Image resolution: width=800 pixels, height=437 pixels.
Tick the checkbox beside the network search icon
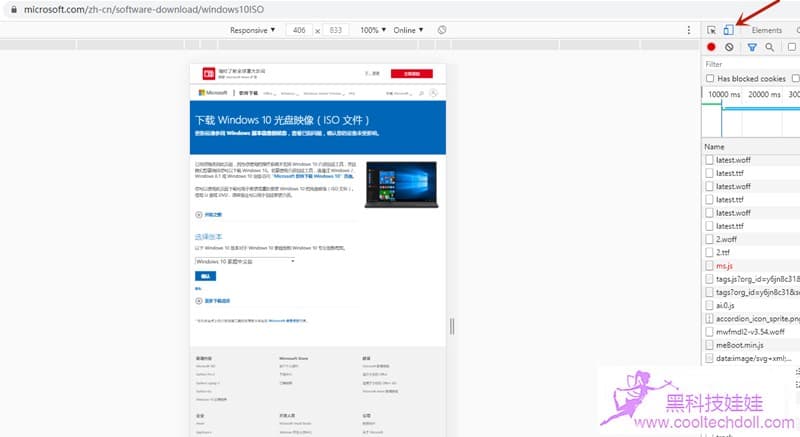[791, 47]
